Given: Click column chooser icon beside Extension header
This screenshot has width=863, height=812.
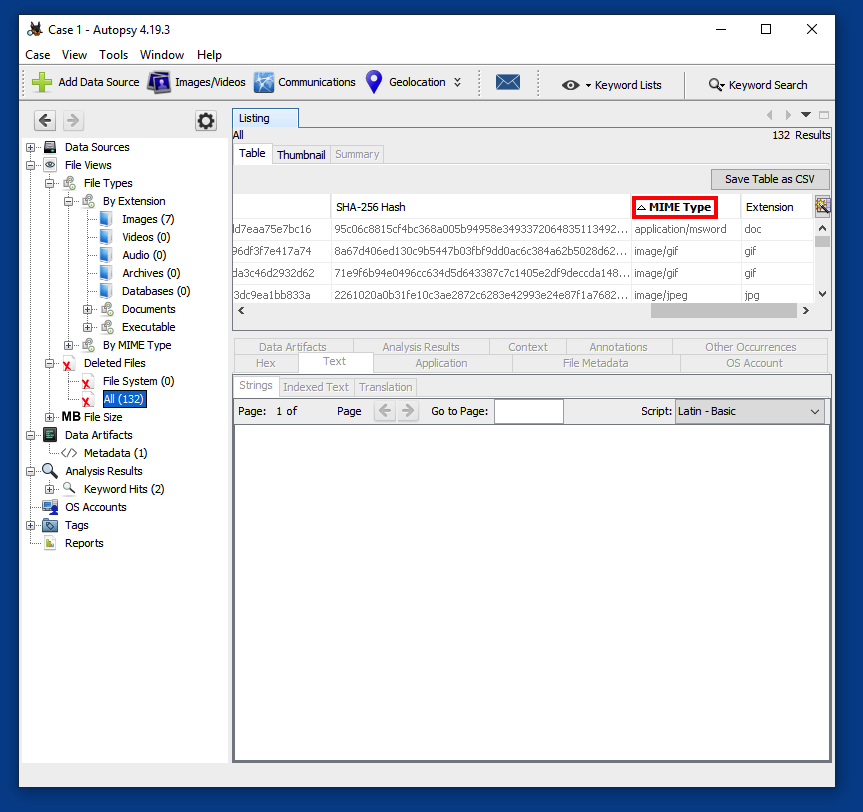Looking at the screenshot, I should 822,207.
